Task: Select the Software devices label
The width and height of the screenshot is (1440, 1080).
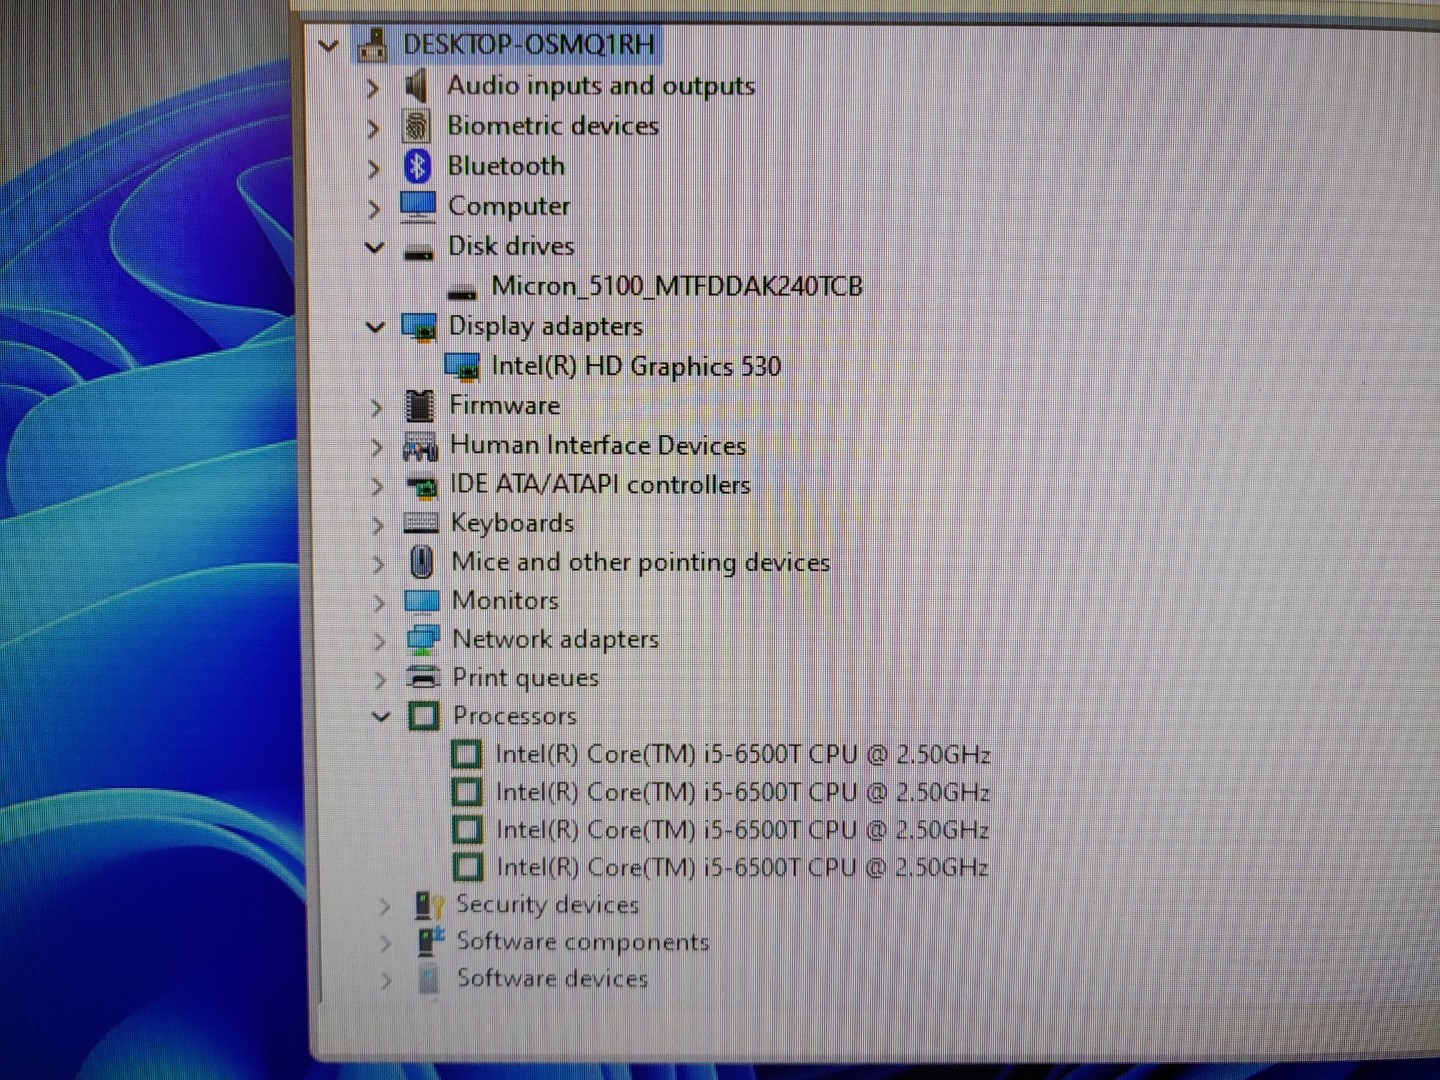Action: (552, 978)
